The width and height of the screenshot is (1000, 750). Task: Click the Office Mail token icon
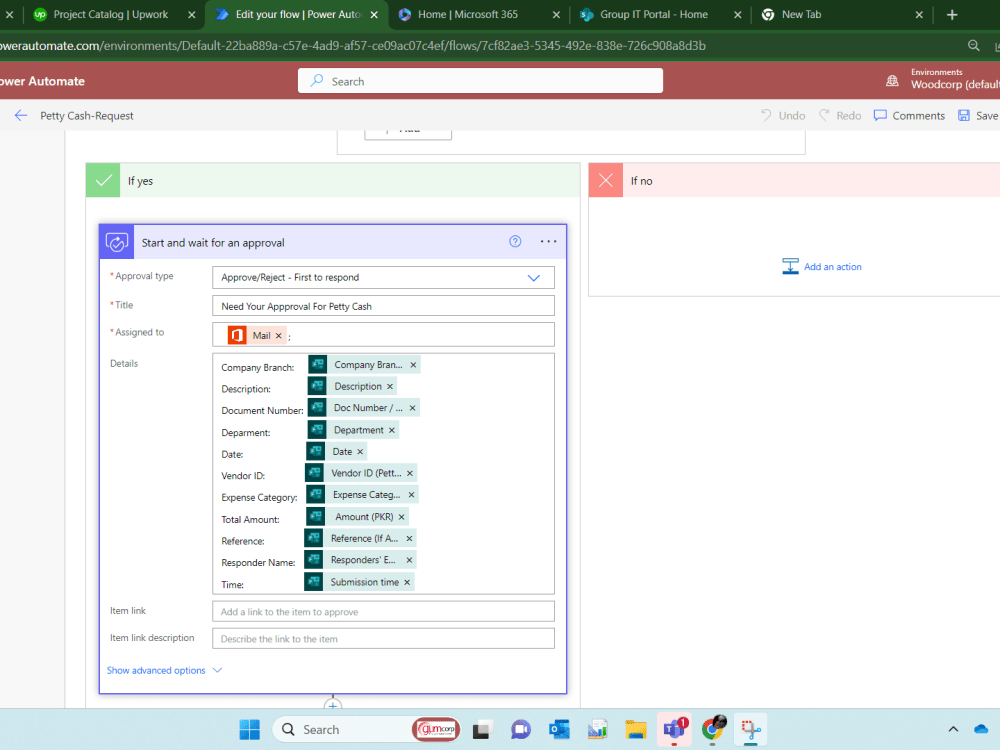pos(237,335)
